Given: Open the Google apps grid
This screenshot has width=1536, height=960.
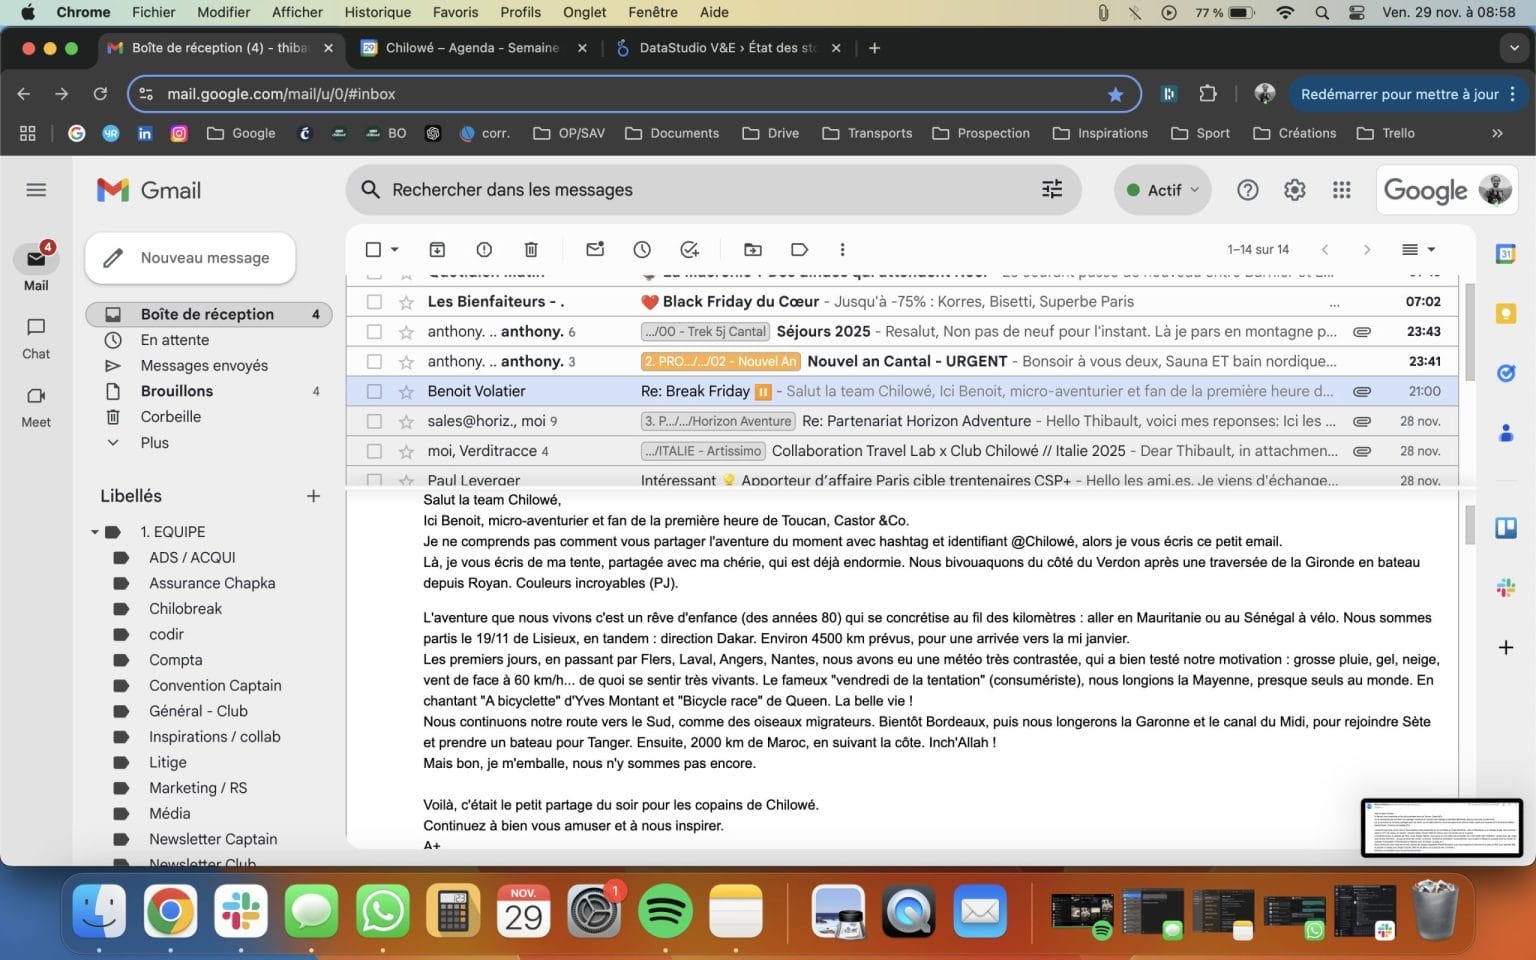Looking at the screenshot, I should pos(1342,190).
